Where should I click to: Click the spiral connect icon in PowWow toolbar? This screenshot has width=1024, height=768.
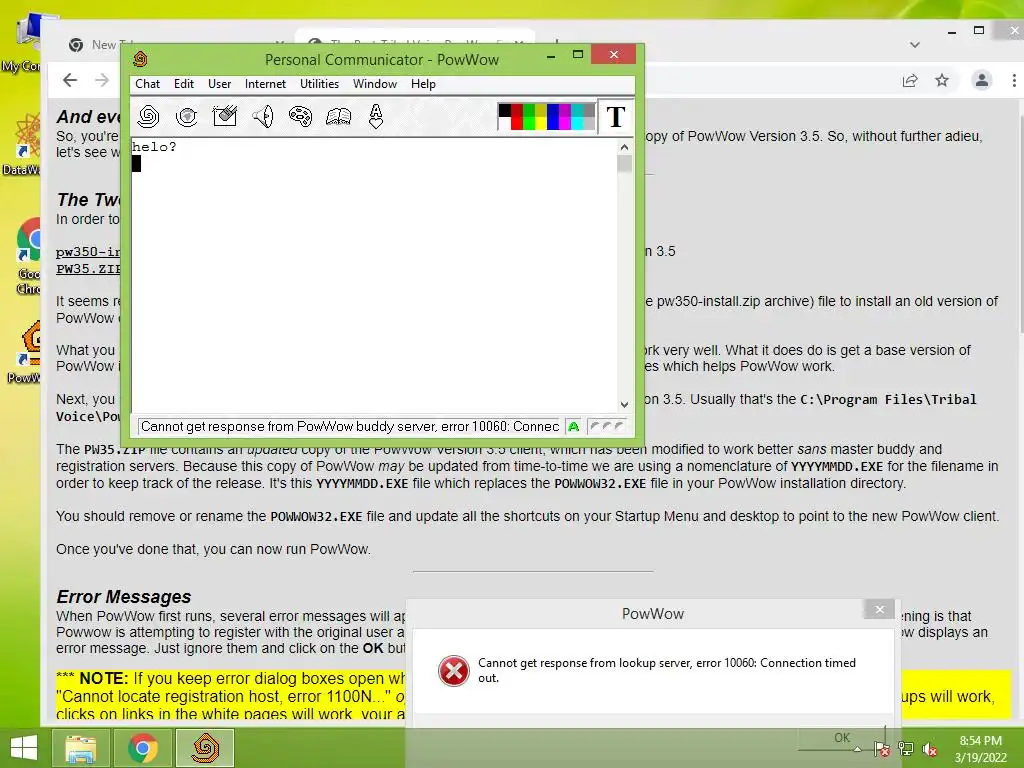(x=149, y=116)
